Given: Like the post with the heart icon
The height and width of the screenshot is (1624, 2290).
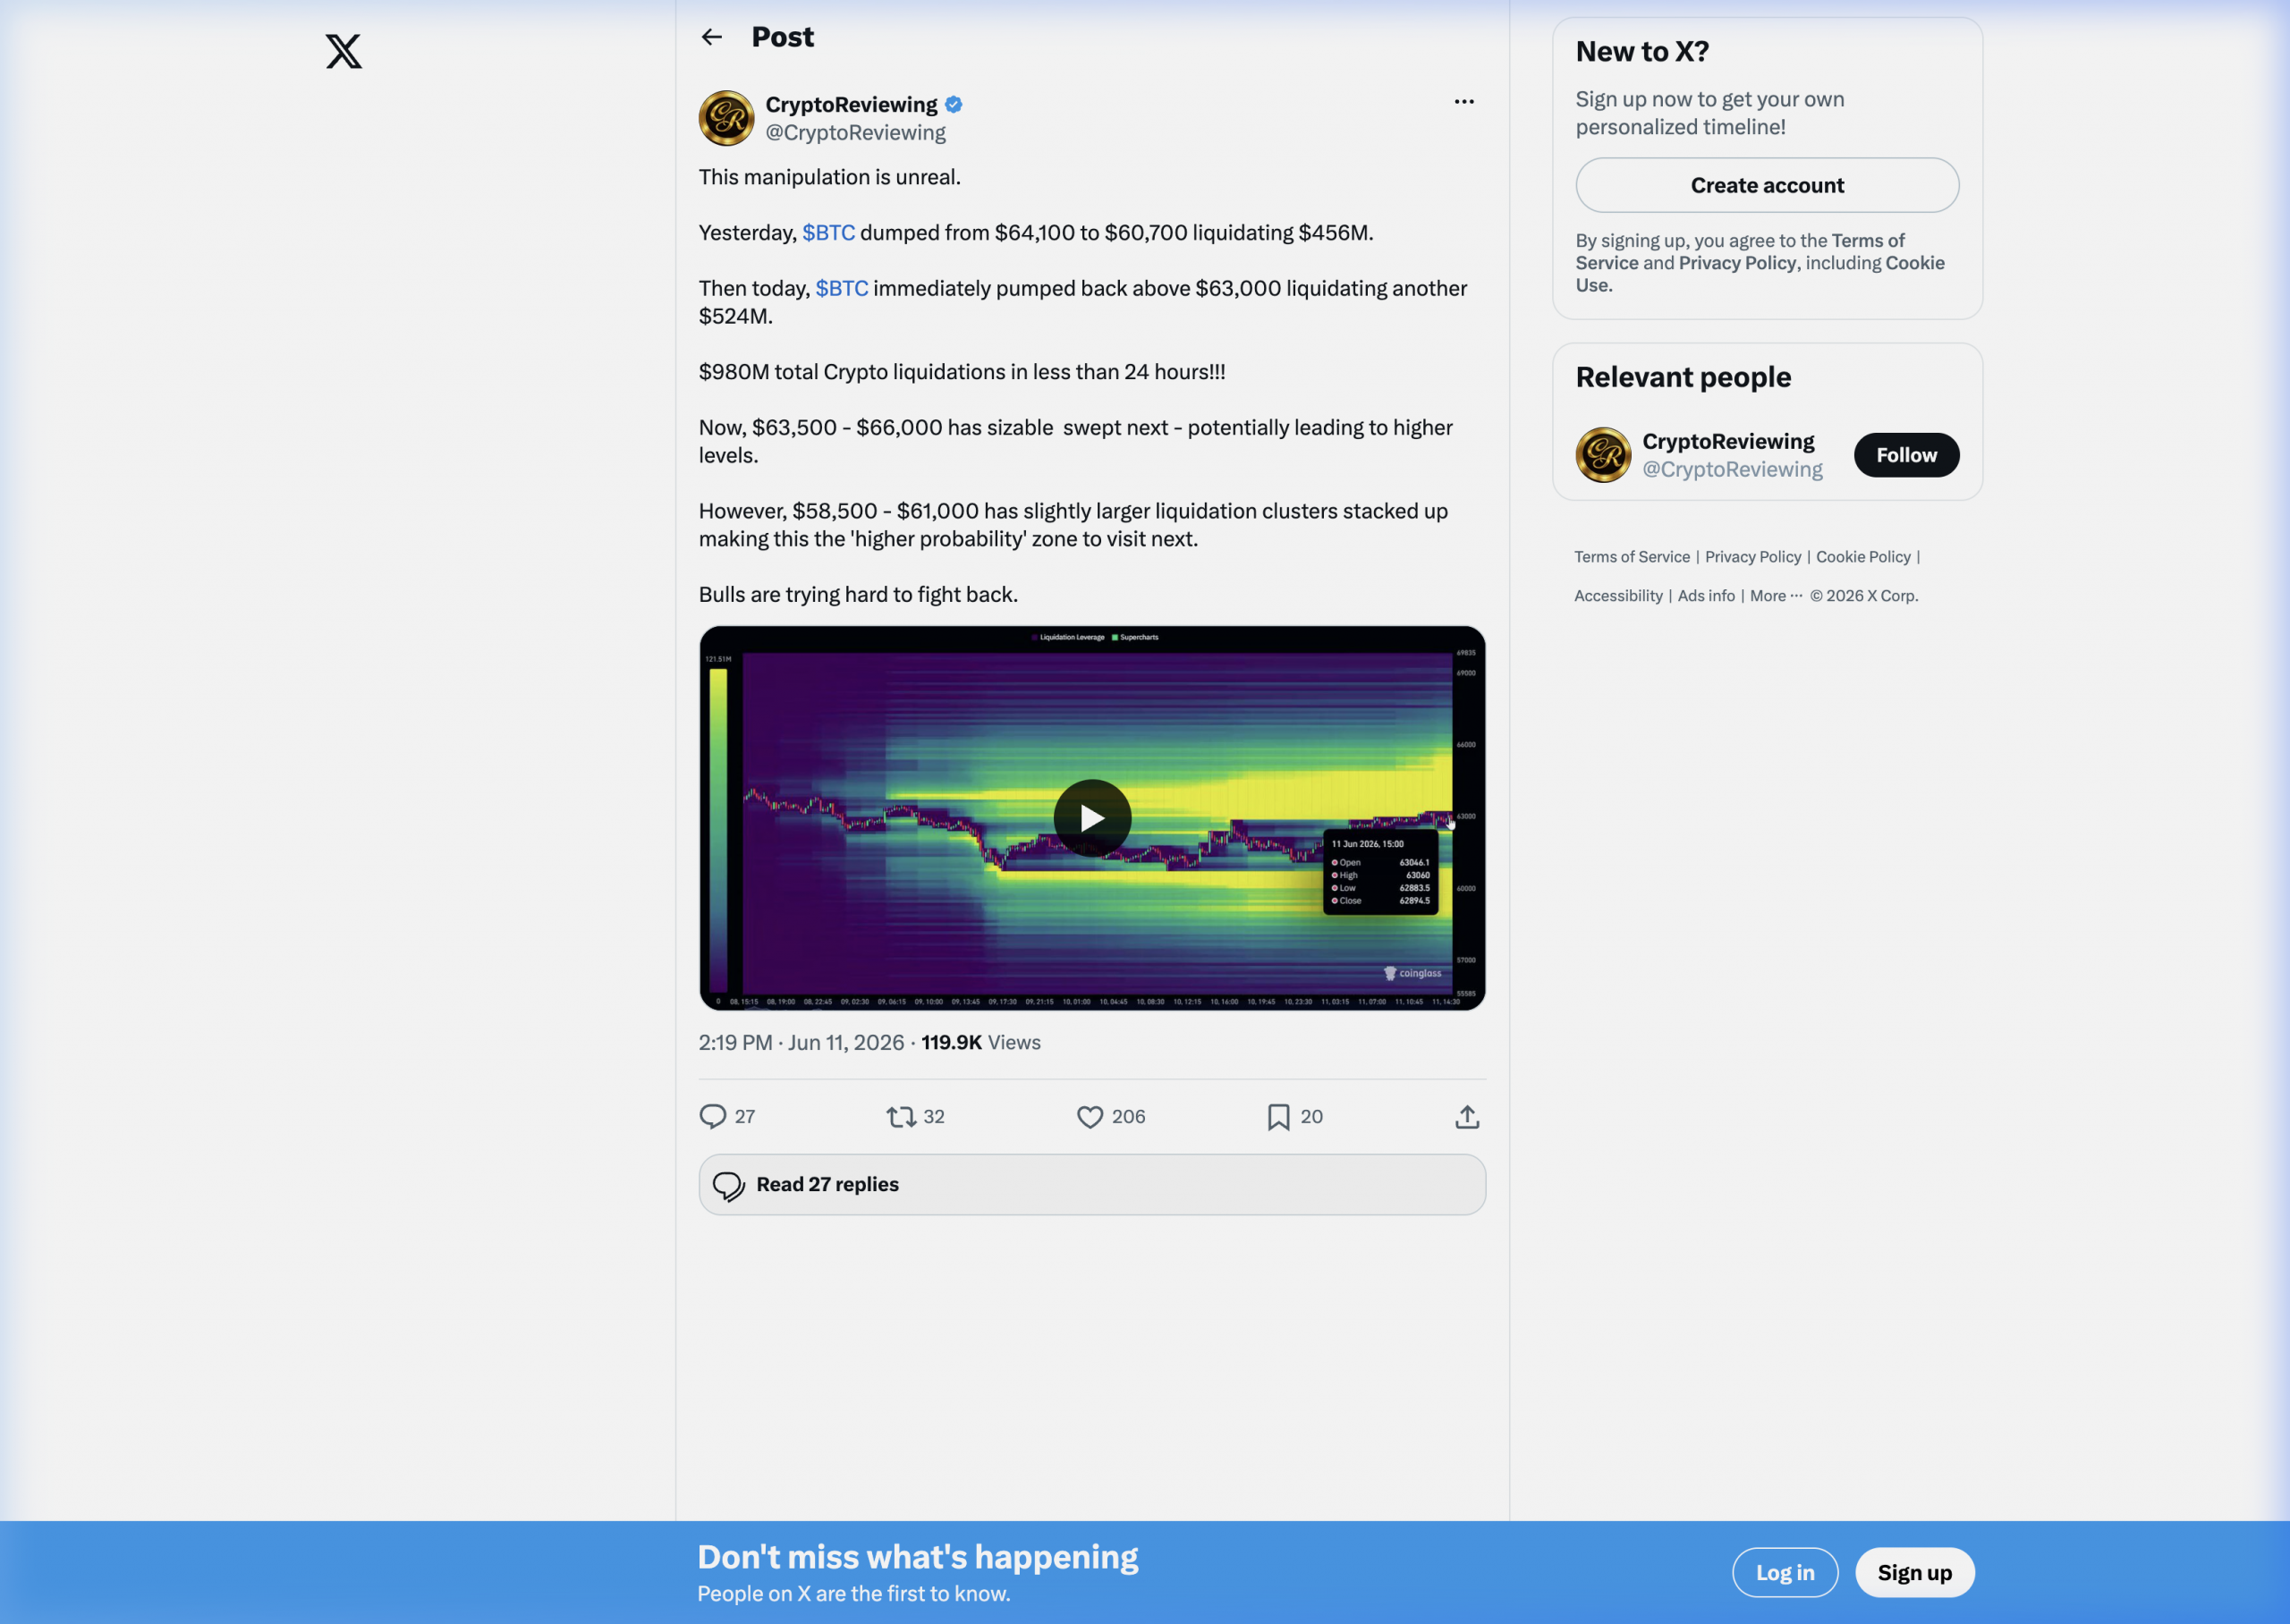Looking at the screenshot, I should 1089,1116.
